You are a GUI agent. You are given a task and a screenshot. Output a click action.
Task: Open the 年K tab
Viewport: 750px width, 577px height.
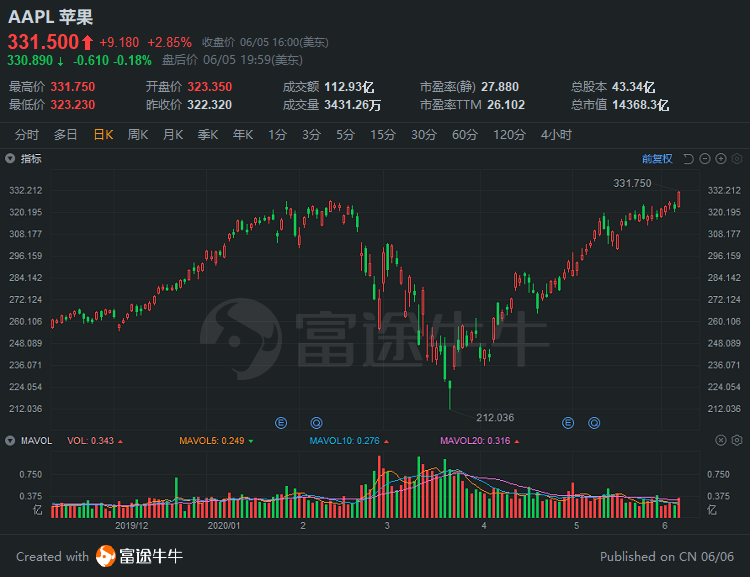[x=243, y=135]
